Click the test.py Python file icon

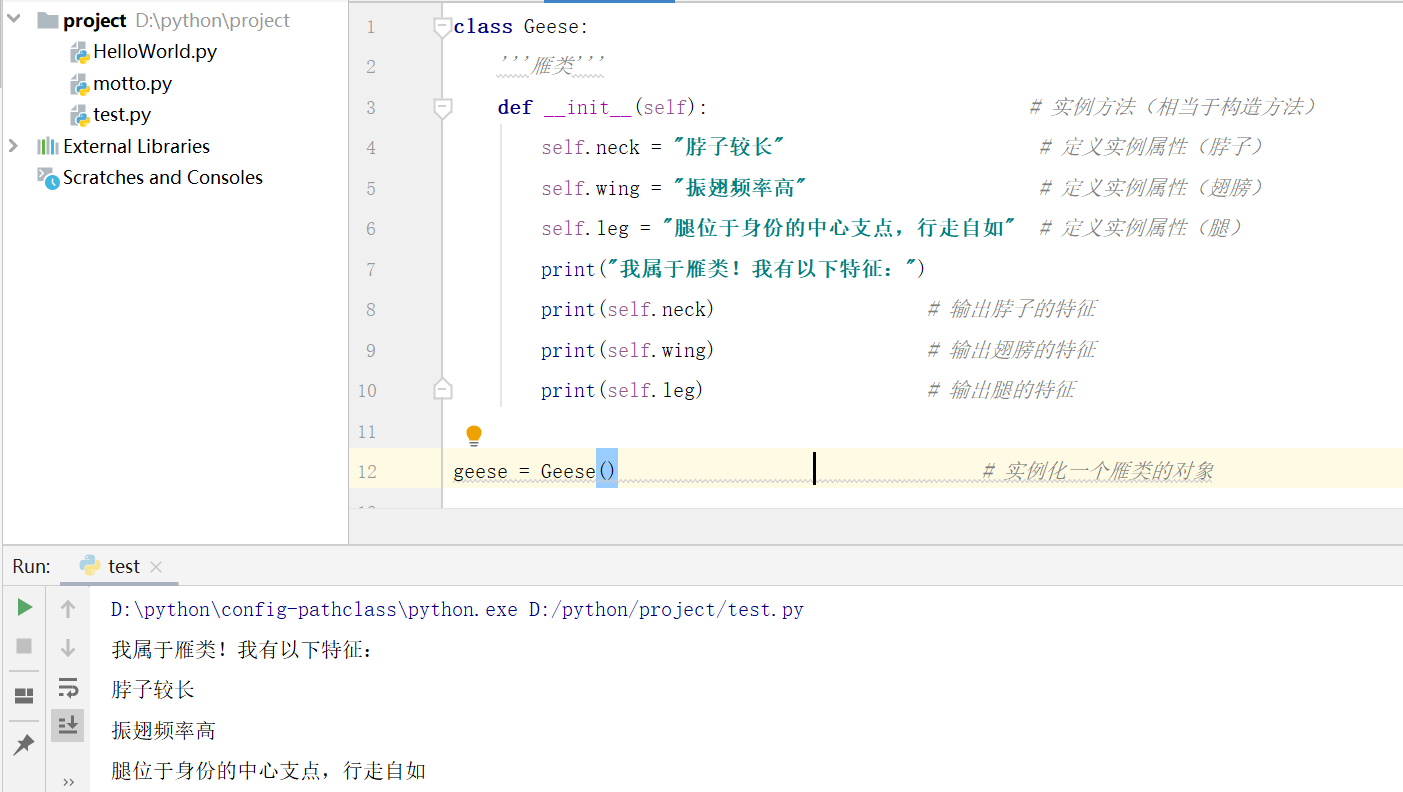(x=80, y=115)
